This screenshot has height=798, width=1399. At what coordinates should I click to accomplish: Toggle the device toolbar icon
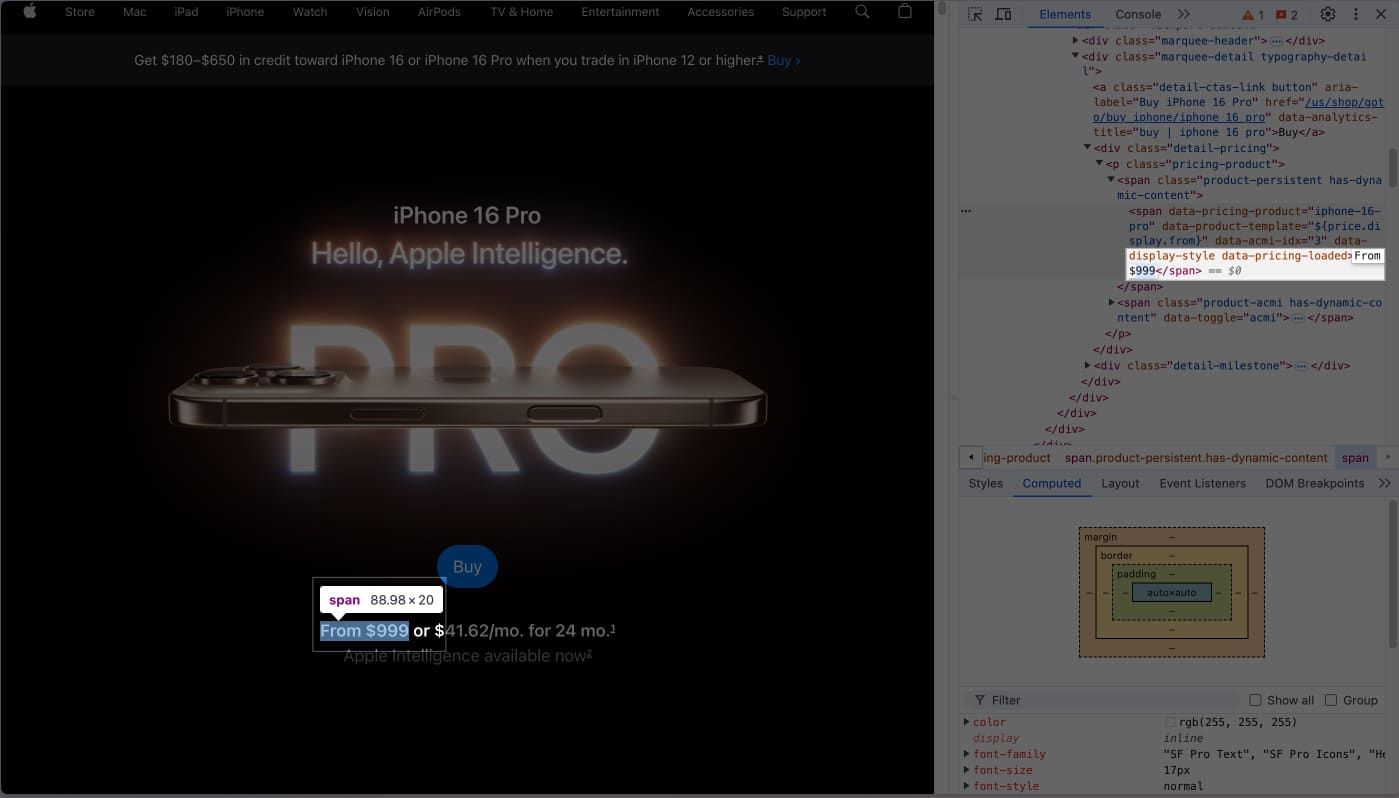pos(1003,14)
